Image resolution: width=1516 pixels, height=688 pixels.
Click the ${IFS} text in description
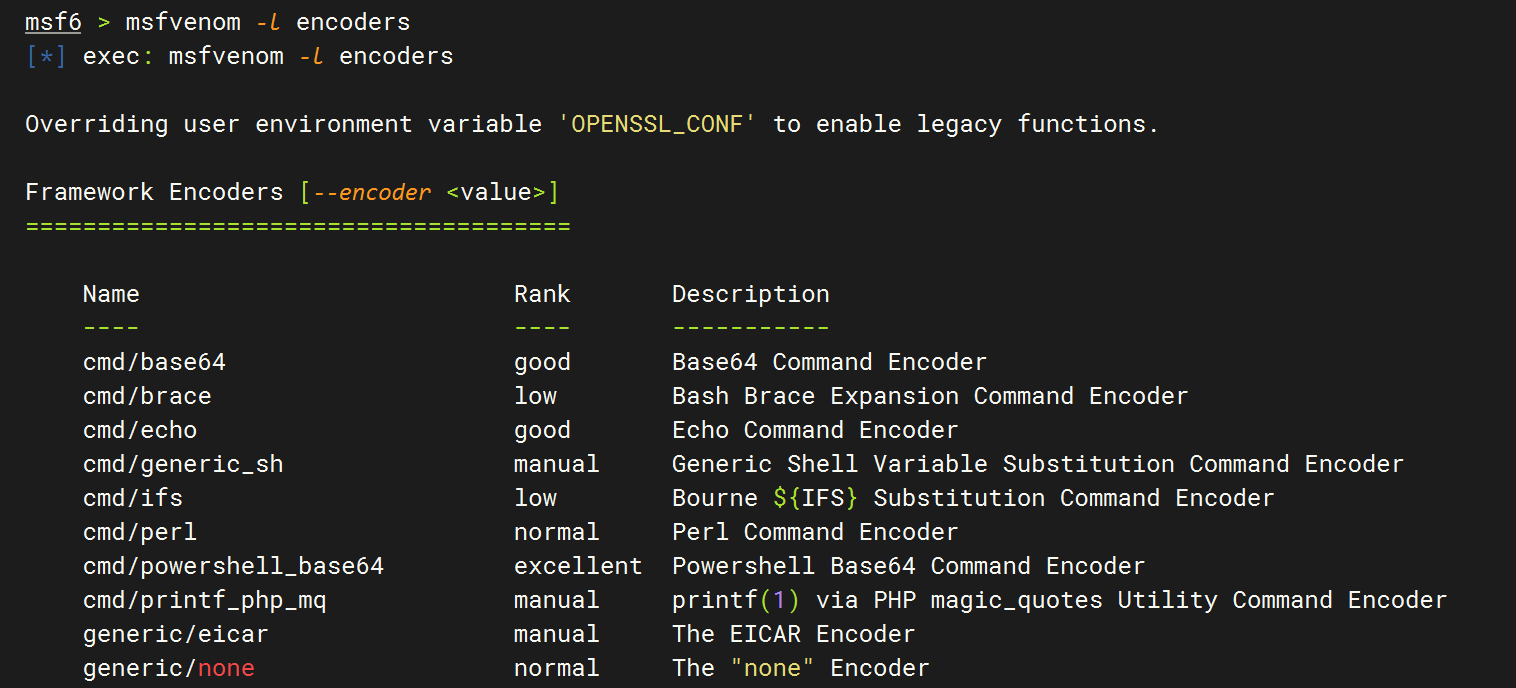[x=816, y=498]
